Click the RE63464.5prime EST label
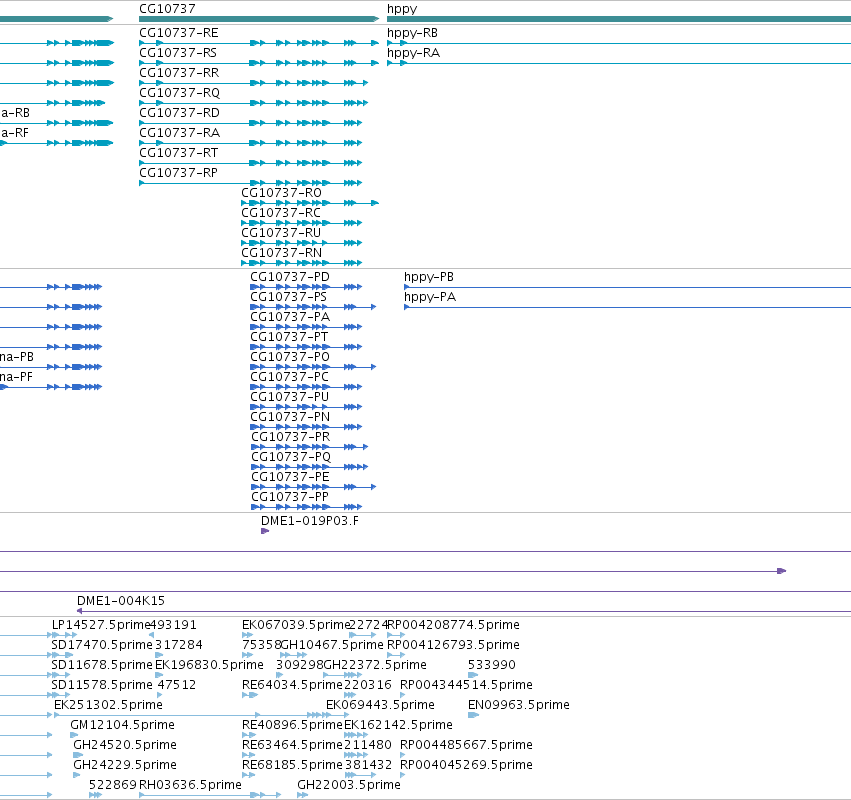The width and height of the screenshot is (851, 800). click(x=293, y=746)
